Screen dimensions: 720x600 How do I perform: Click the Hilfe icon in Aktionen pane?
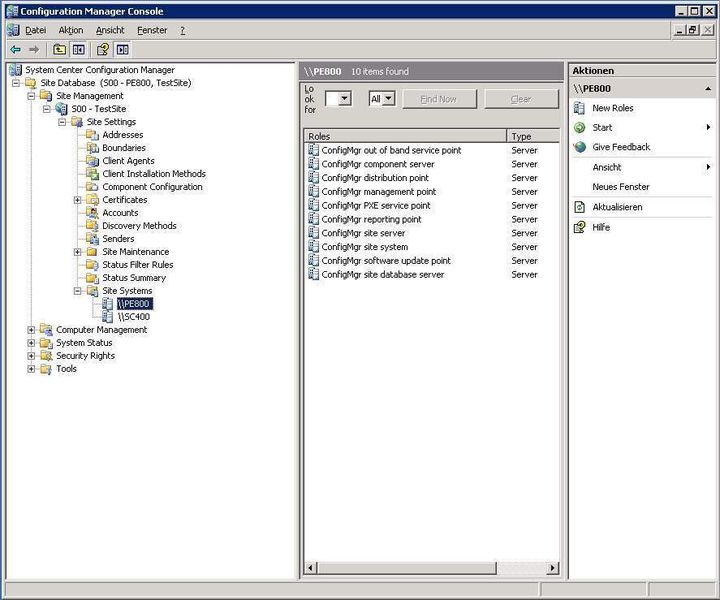point(579,227)
